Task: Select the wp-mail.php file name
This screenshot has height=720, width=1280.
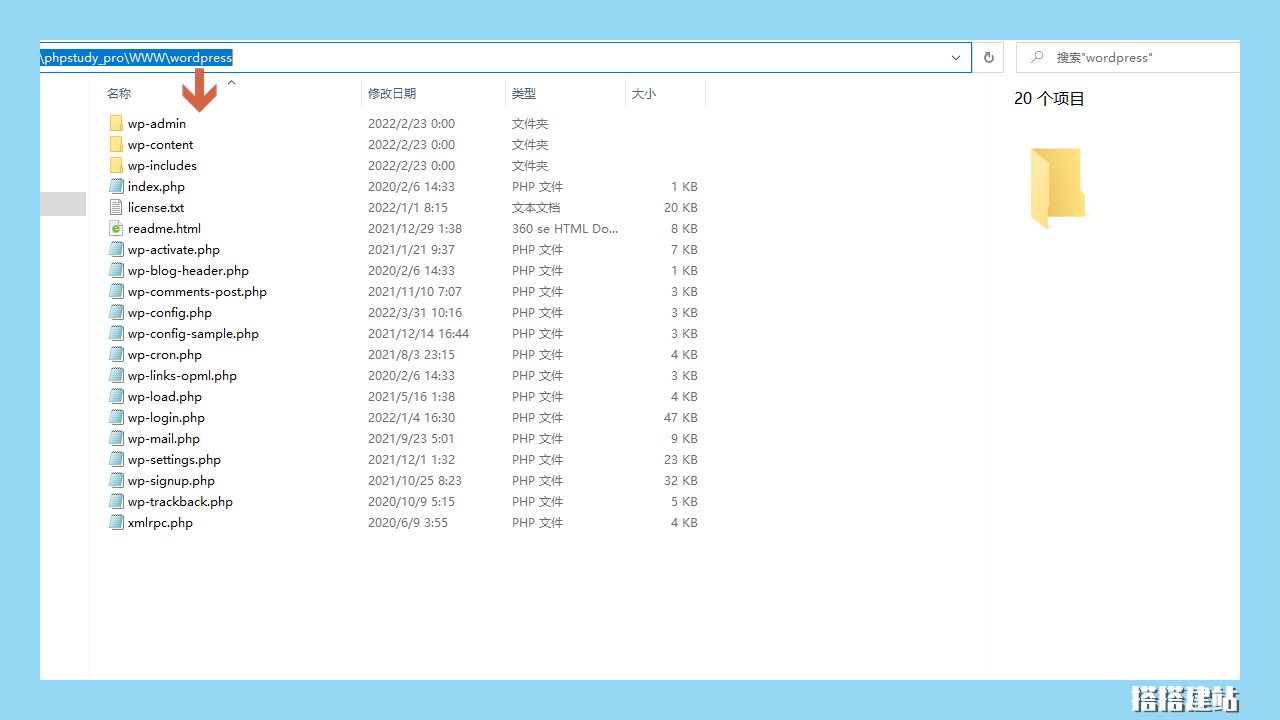Action: (164, 439)
